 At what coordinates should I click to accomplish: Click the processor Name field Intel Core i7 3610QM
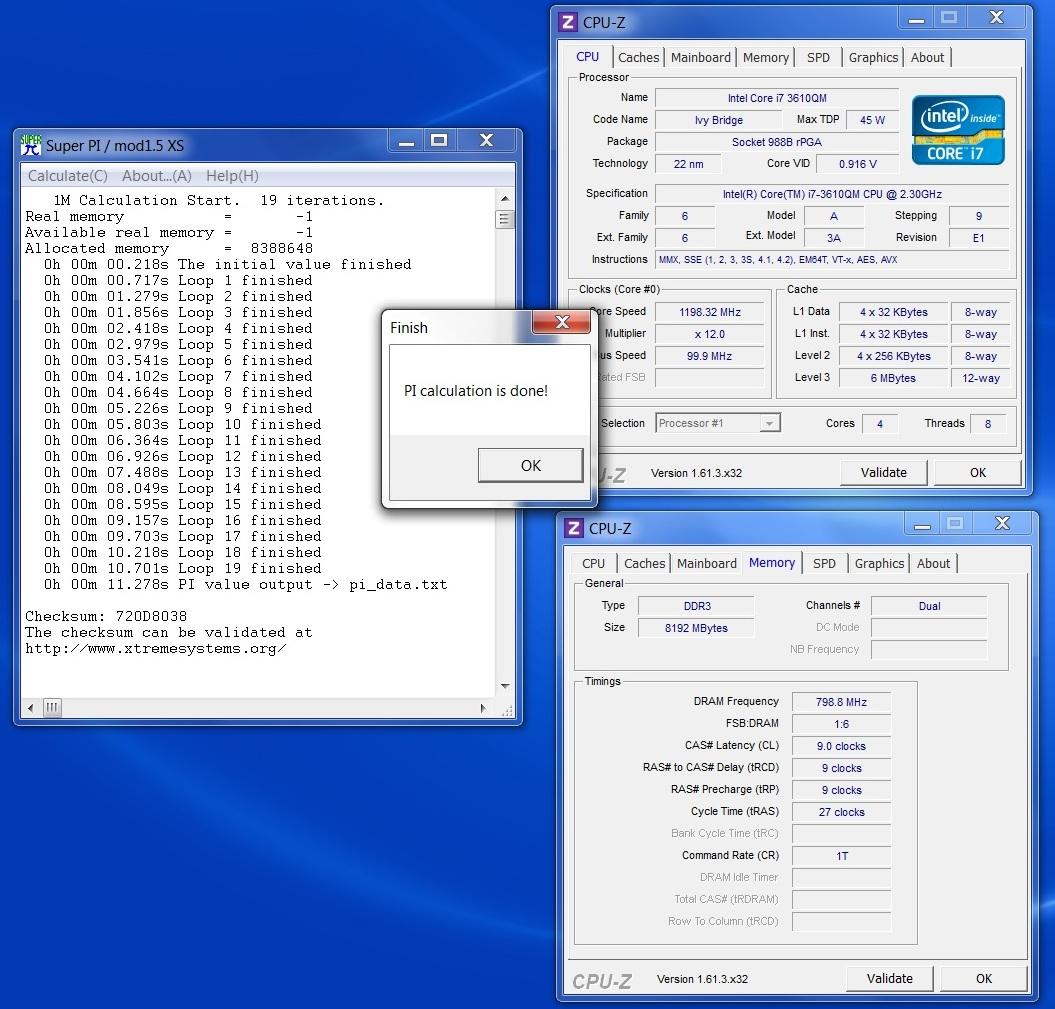(777, 98)
